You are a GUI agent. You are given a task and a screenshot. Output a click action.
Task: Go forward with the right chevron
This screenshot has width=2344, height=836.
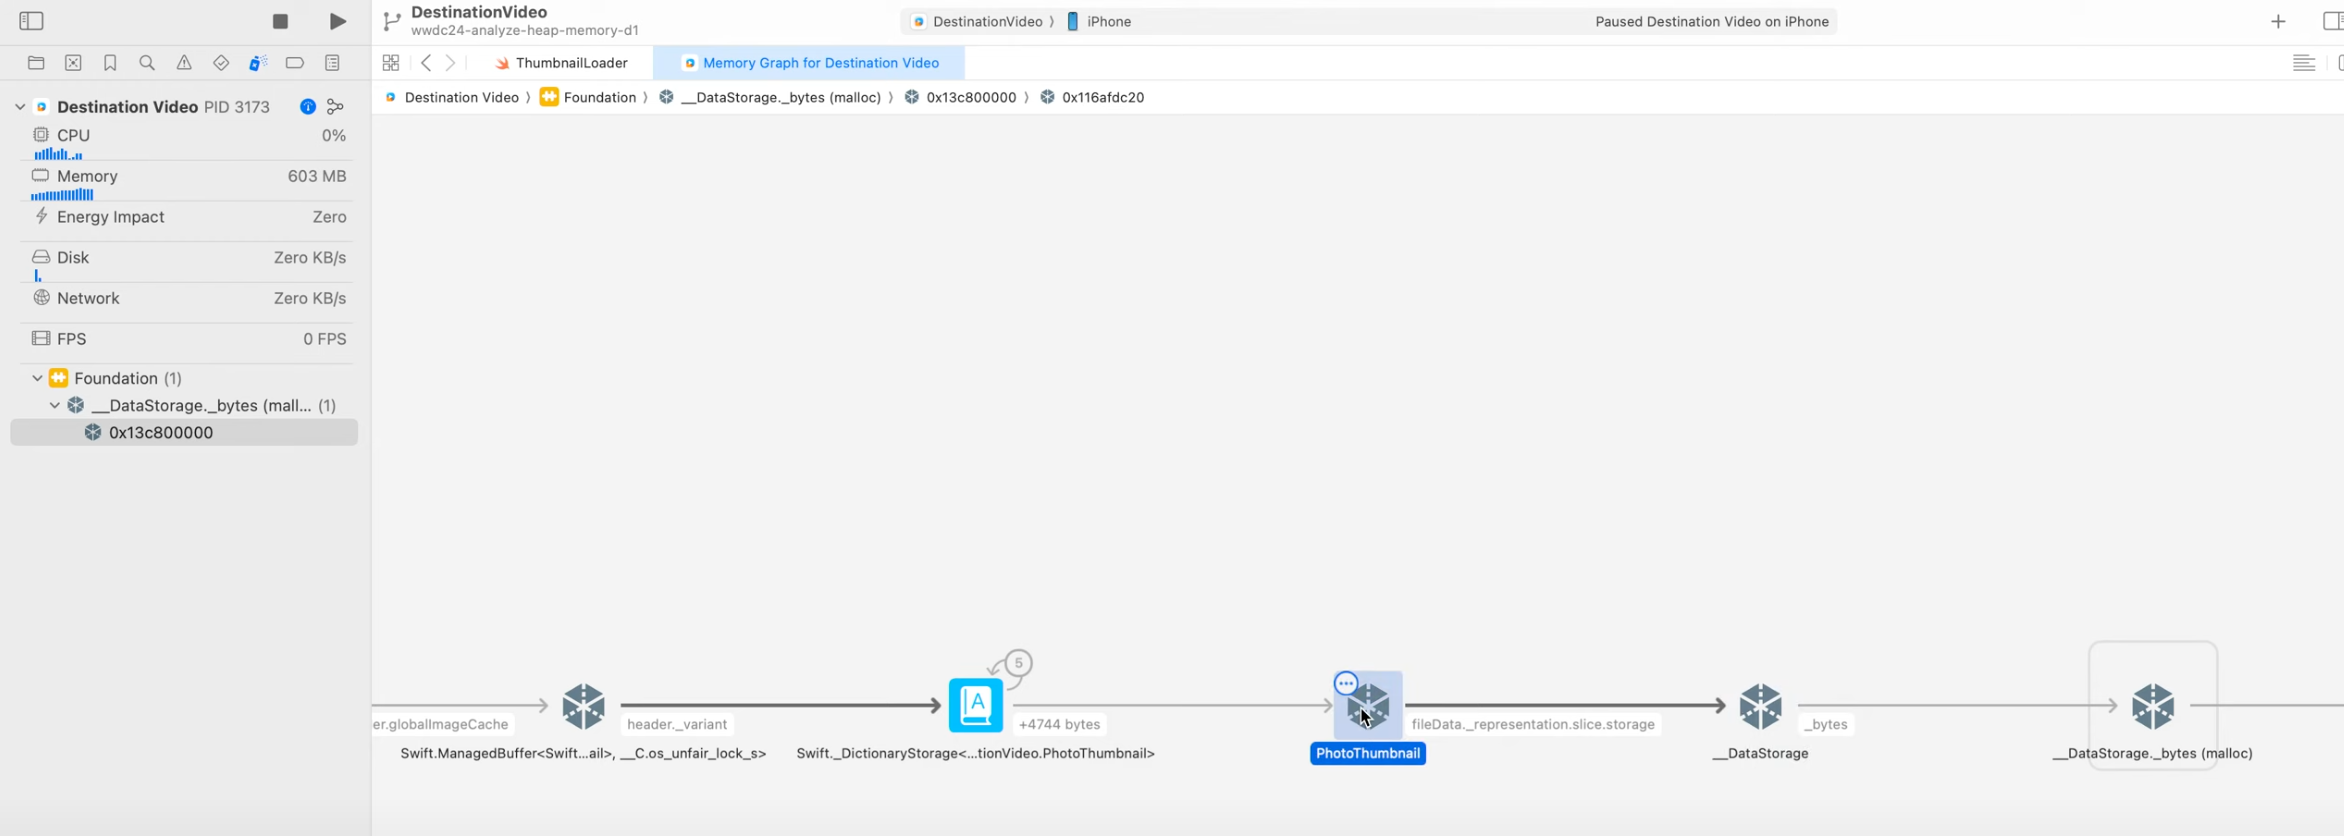point(451,63)
